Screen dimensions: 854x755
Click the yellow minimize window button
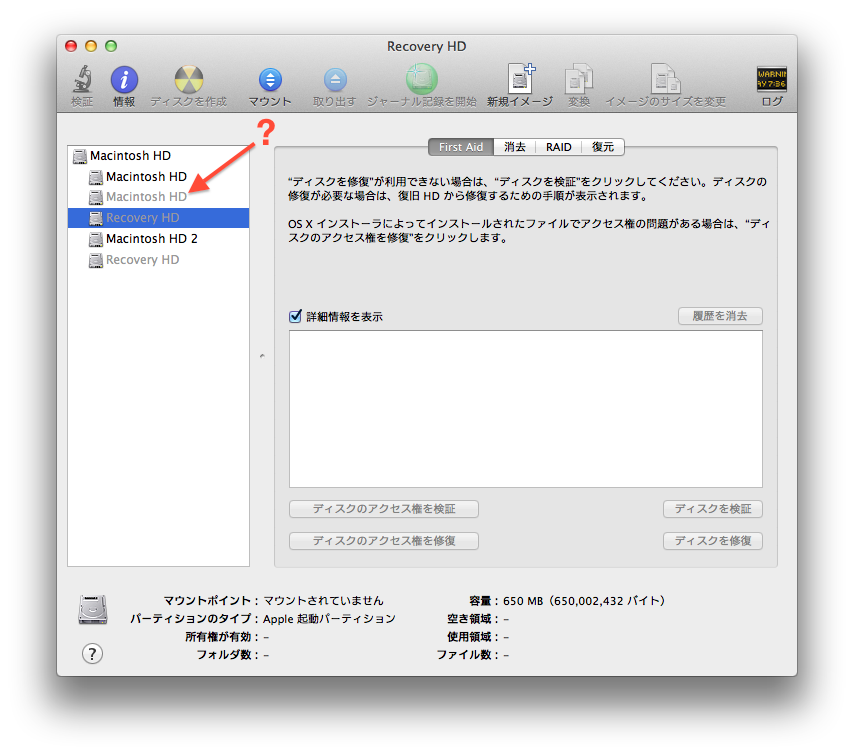tap(91, 46)
